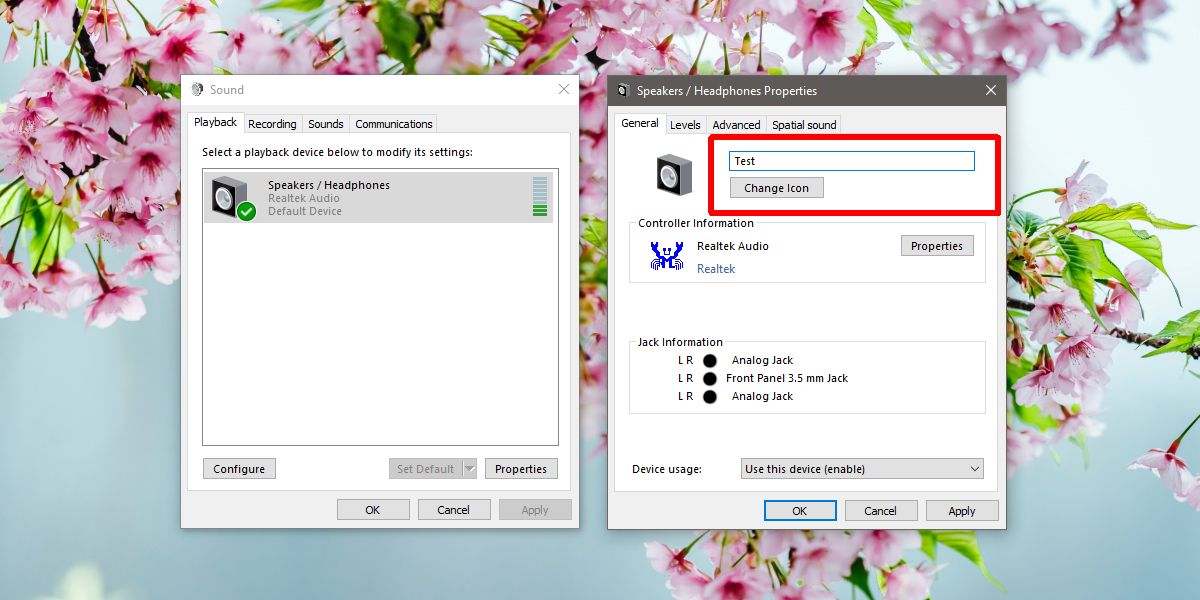Click the Realtek Audio controller name text
Viewport: 1200px width, 600px height.
pos(733,246)
